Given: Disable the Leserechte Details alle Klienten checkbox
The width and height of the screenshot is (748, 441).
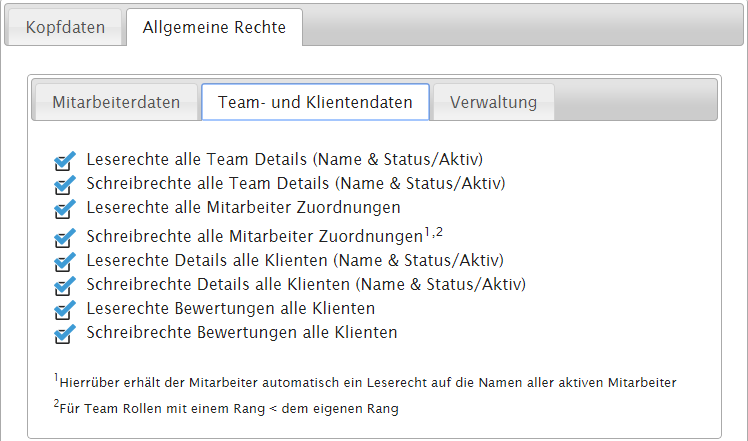Looking at the screenshot, I should click(x=64, y=262).
